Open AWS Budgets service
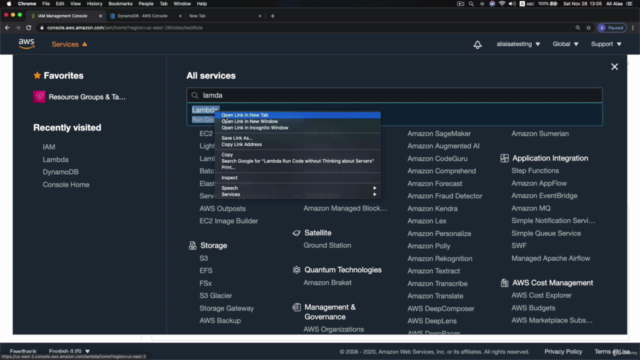 [533, 308]
